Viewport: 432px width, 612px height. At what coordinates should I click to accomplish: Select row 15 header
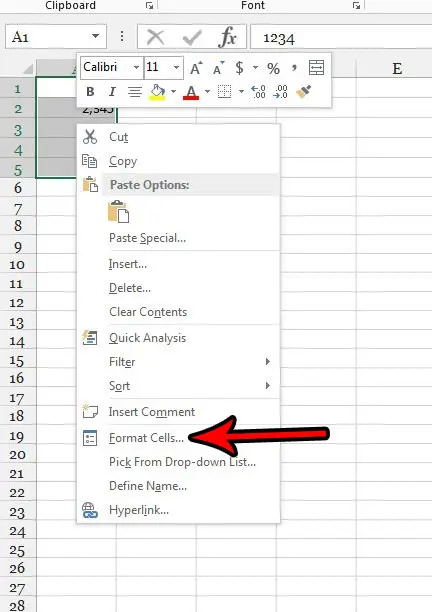(18, 360)
